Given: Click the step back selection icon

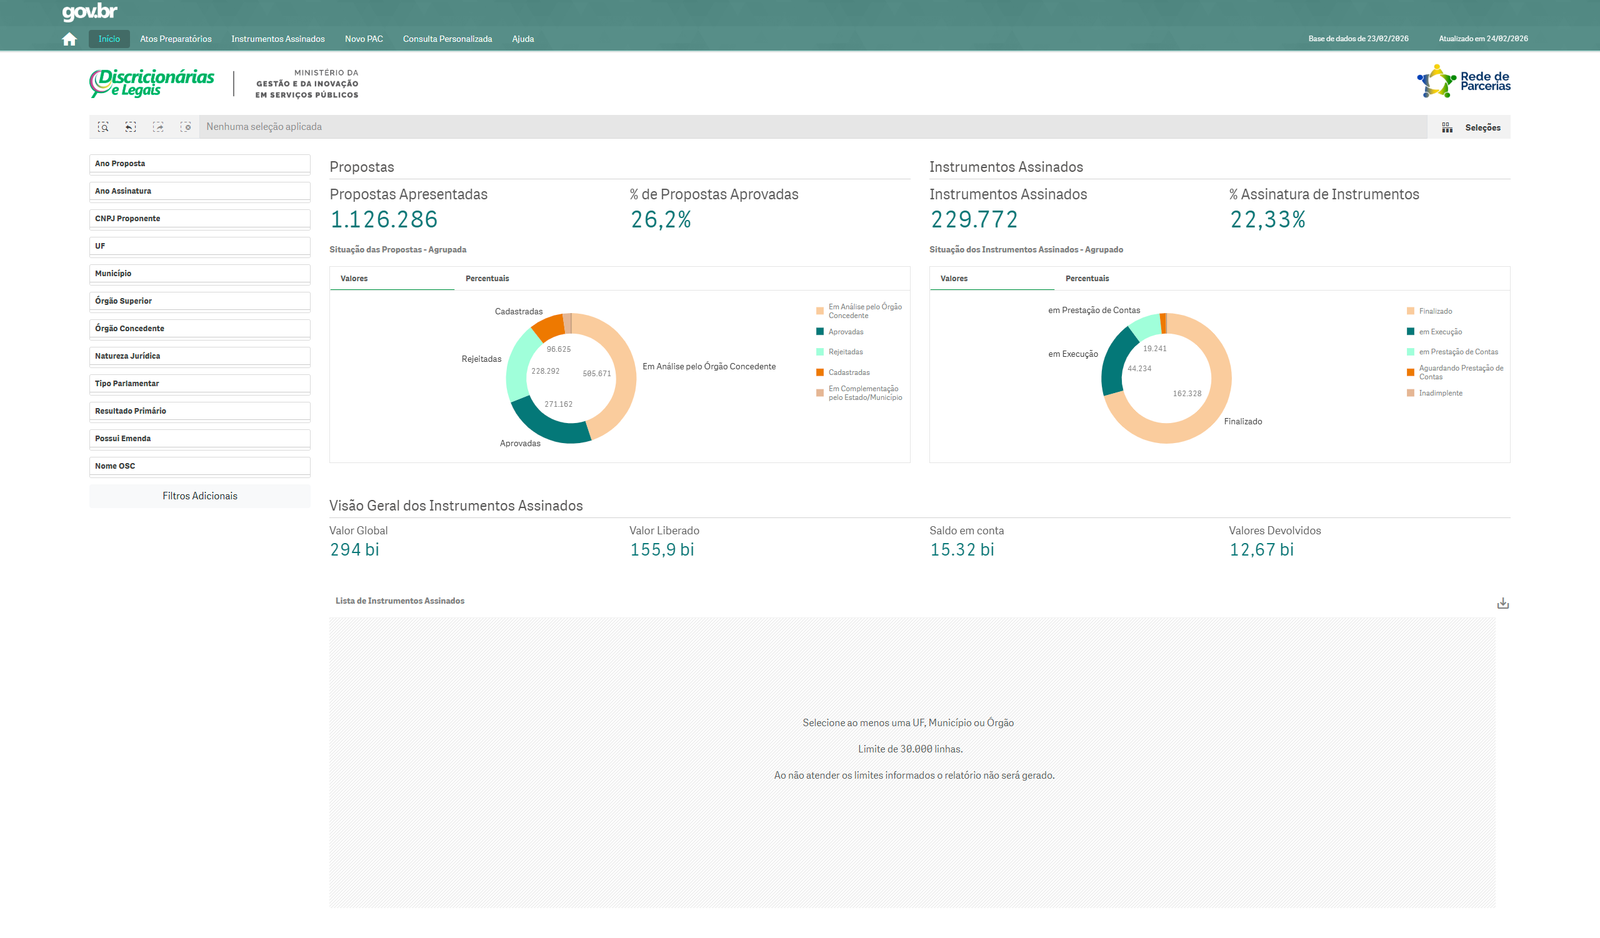Looking at the screenshot, I should [131, 127].
